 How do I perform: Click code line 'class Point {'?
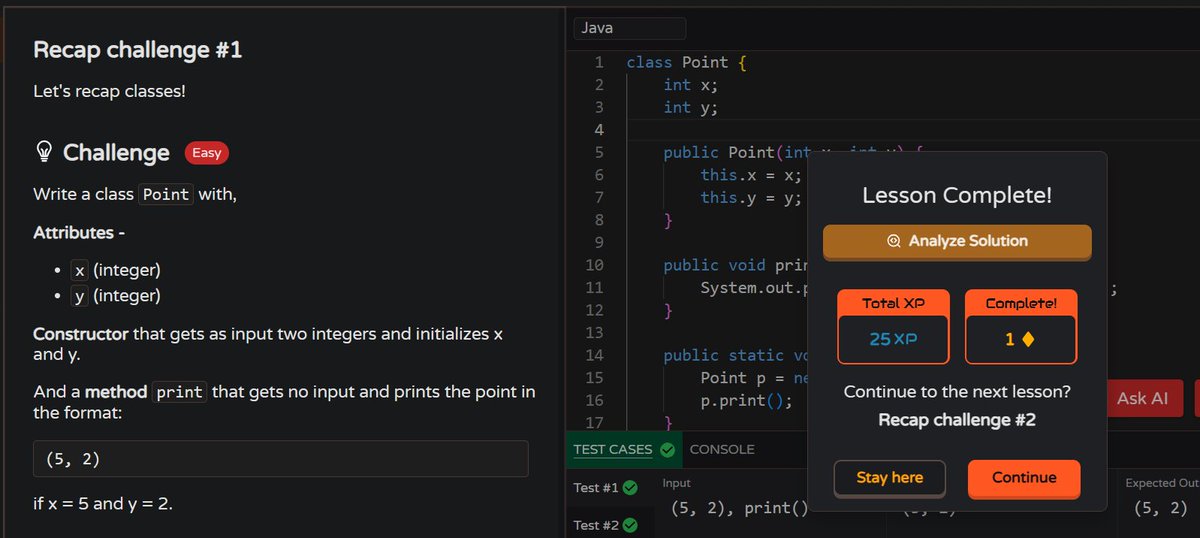686,62
